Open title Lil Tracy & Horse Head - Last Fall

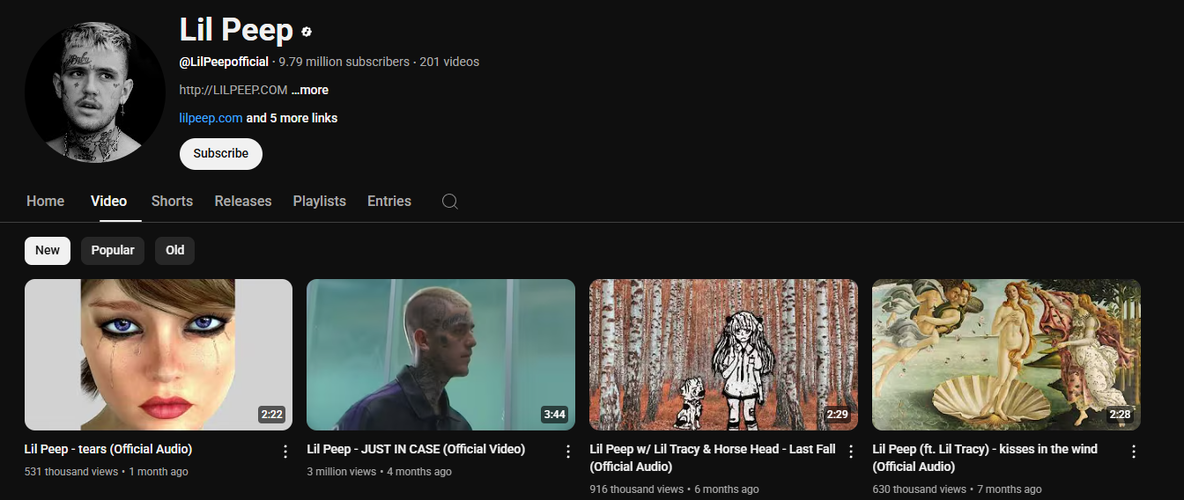[x=712, y=458]
